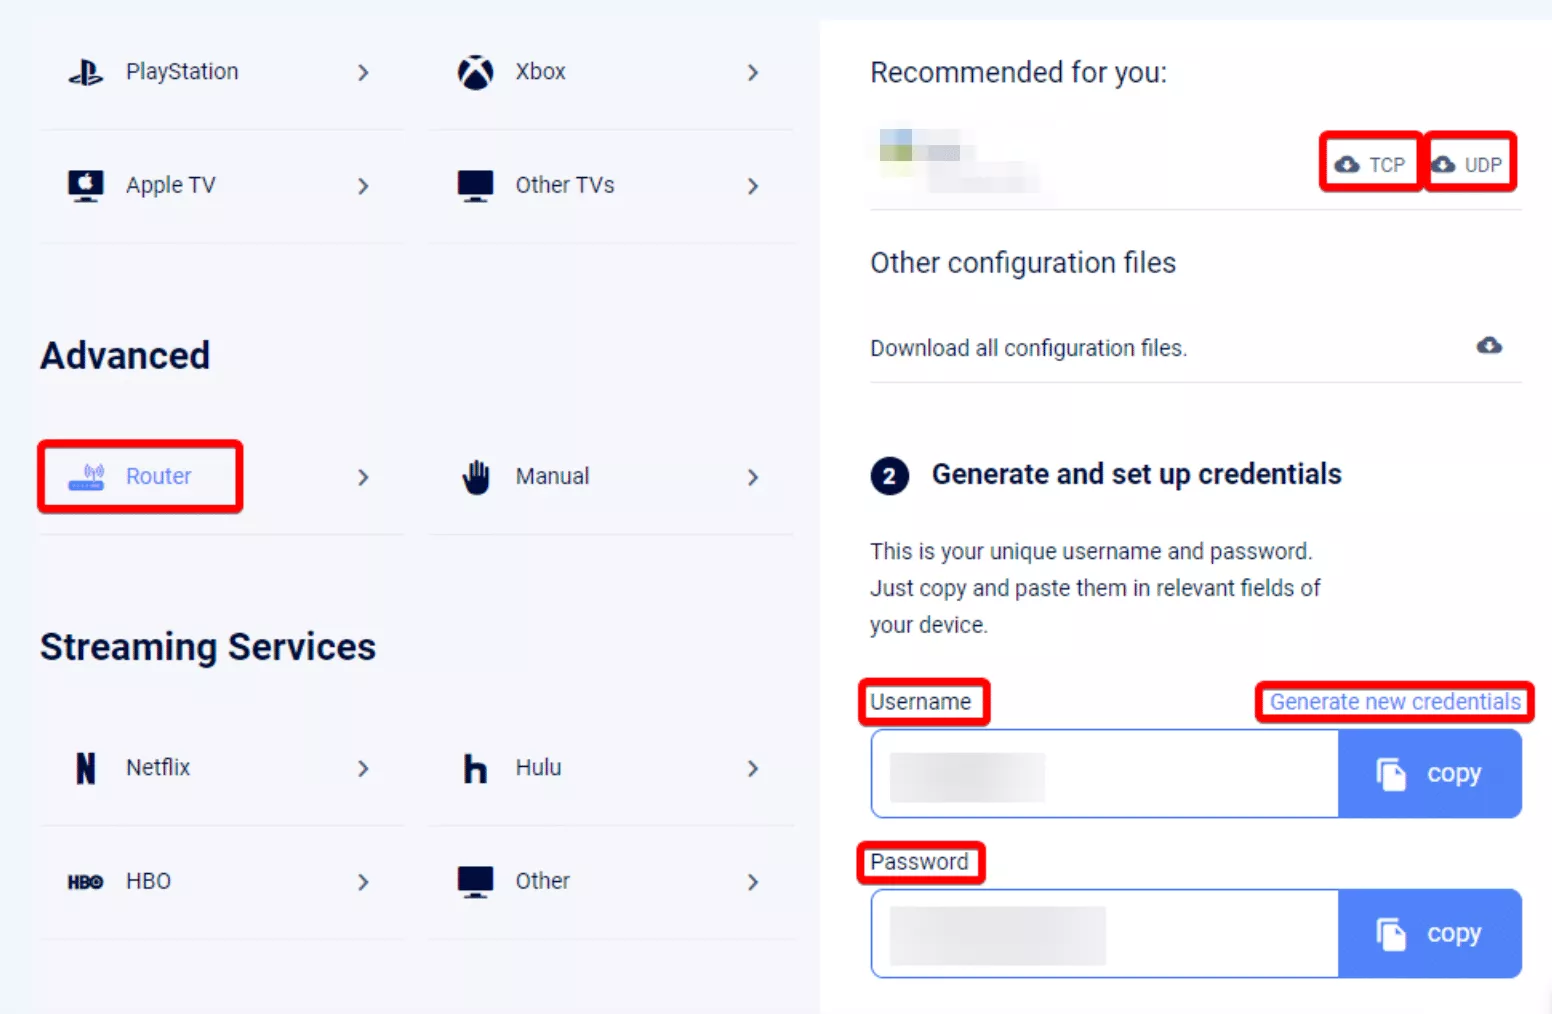Viewport: 1552px width, 1014px height.
Task: Click the PlayStation logo icon
Action: (x=86, y=72)
